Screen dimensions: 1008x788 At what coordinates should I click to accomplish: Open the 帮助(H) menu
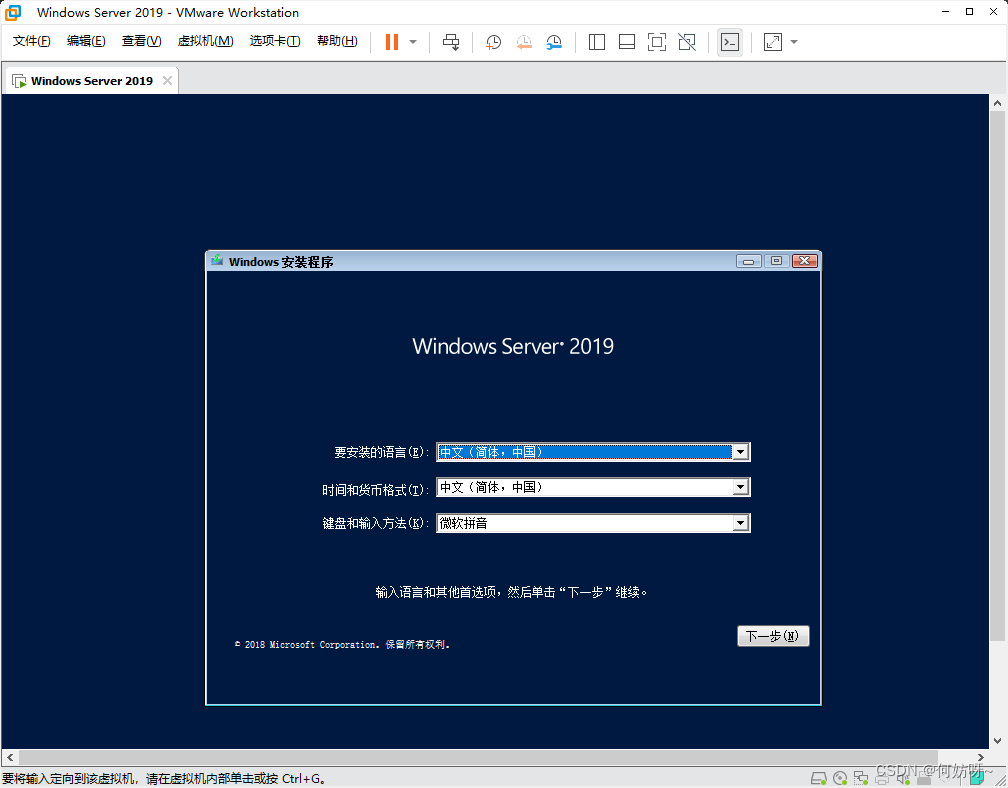(337, 41)
